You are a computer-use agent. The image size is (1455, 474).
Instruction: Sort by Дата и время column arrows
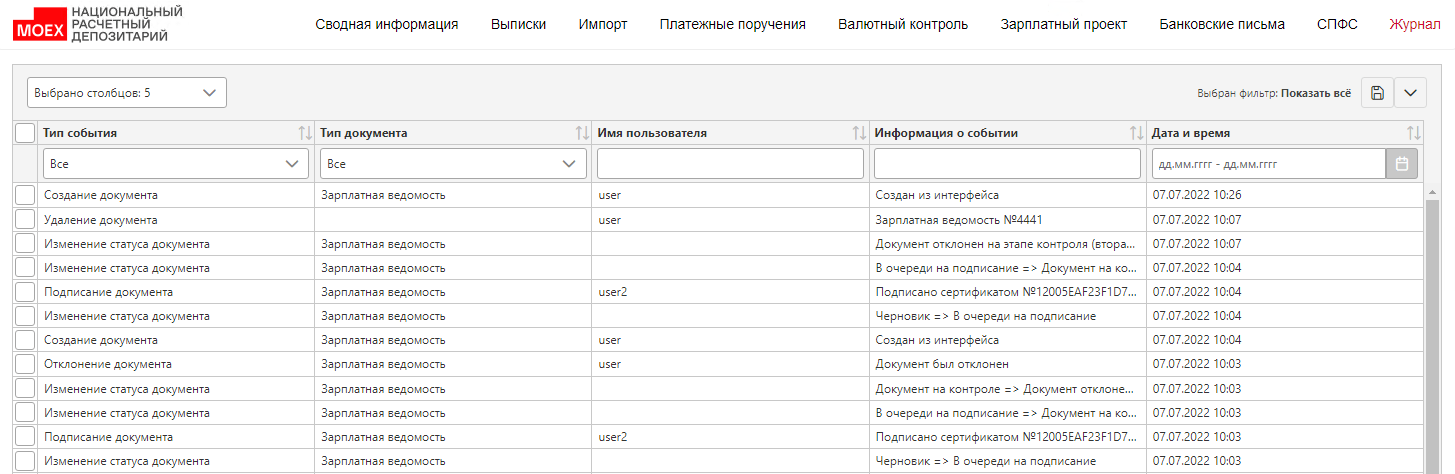[x=1413, y=133]
